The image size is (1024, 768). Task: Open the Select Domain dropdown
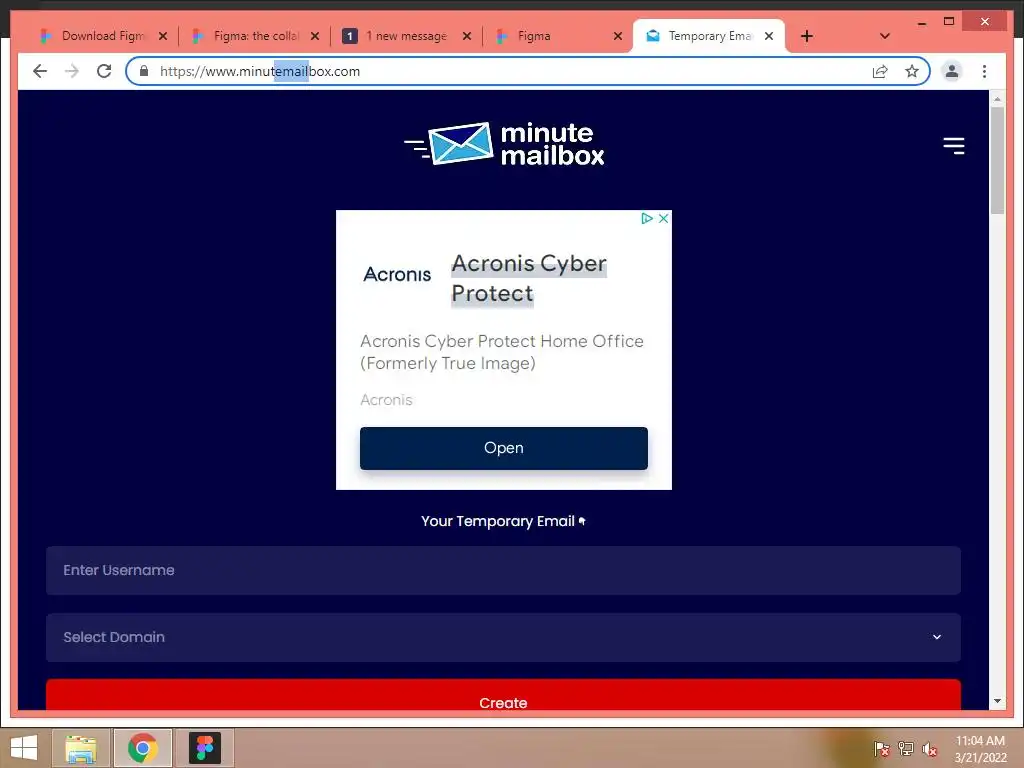pos(503,637)
